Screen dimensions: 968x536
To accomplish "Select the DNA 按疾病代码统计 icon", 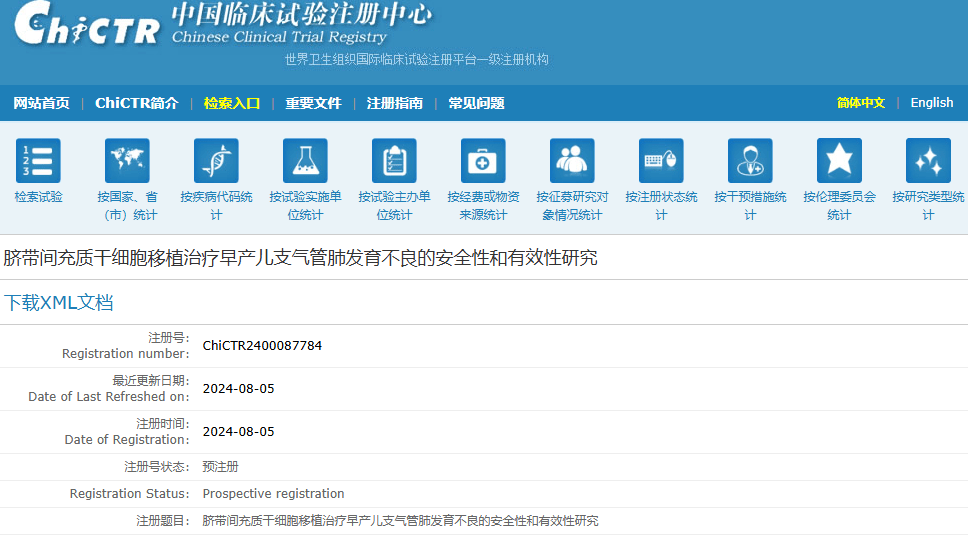I will [x=216, y=161].
